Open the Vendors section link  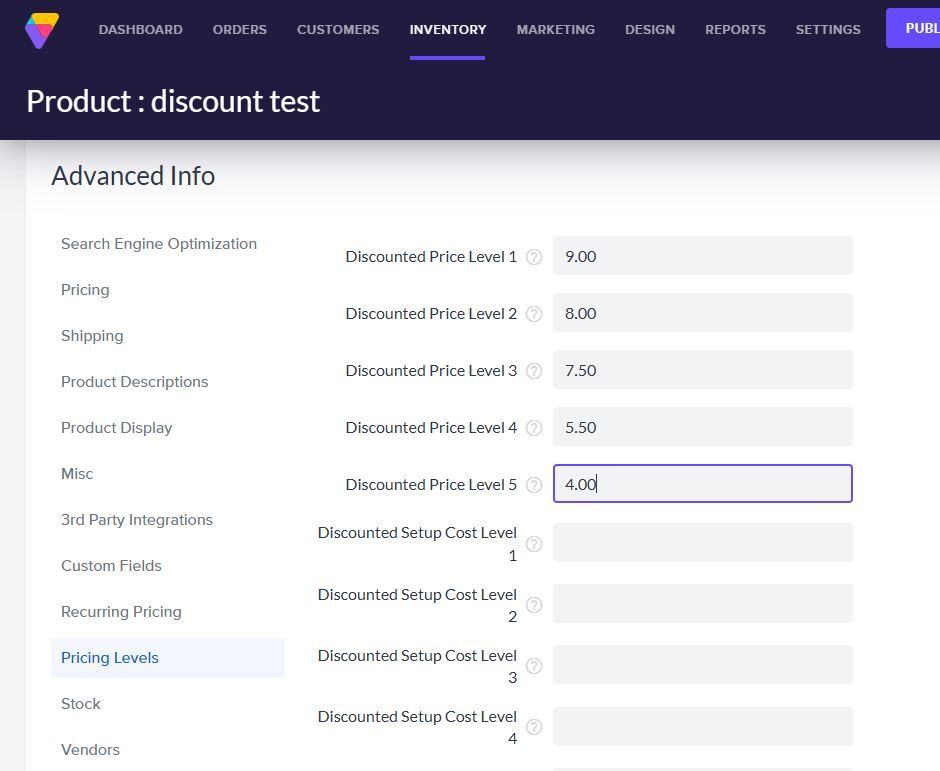tap(90, 750)
